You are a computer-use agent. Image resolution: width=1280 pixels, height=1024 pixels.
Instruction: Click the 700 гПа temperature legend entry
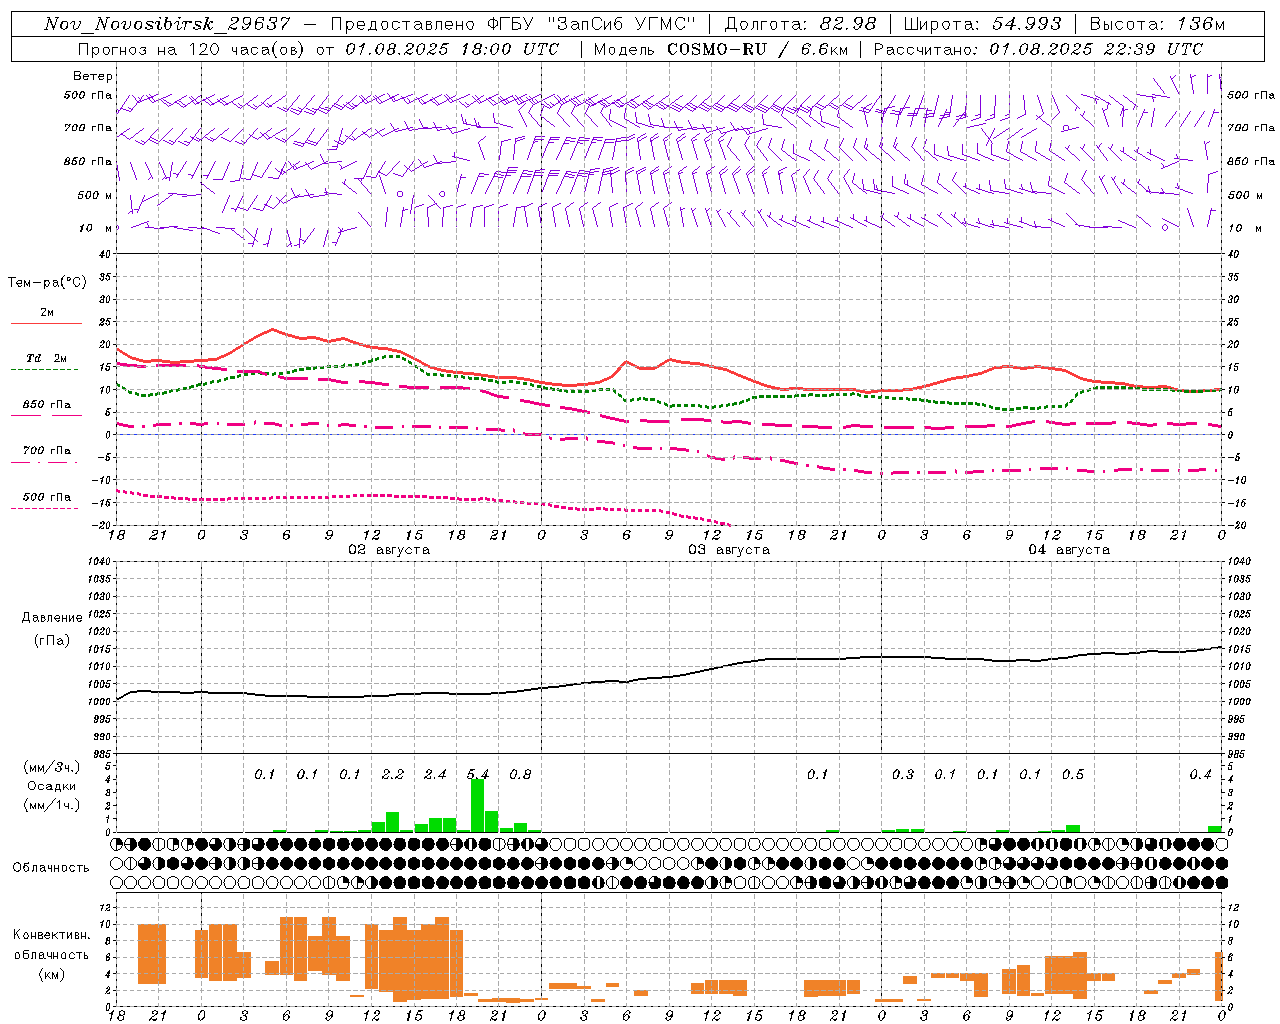click(x=46, y=451)
